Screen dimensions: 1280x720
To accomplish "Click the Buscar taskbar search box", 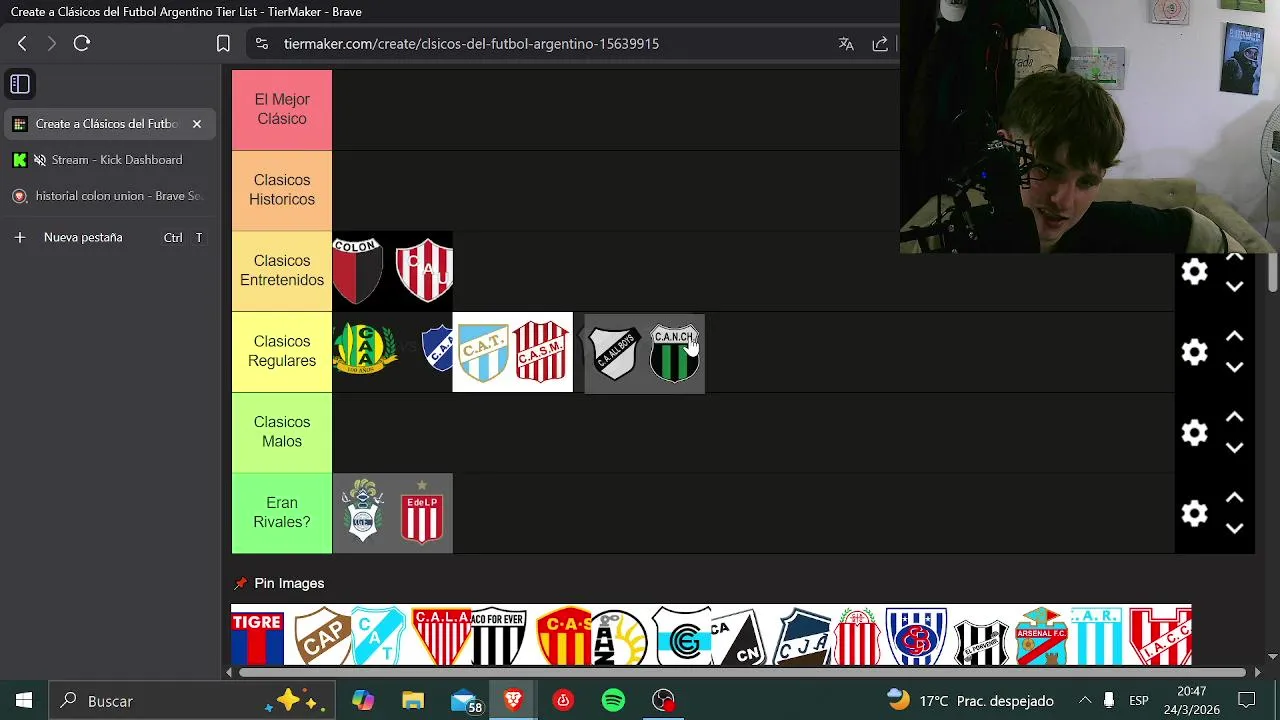I will point(190,701).
